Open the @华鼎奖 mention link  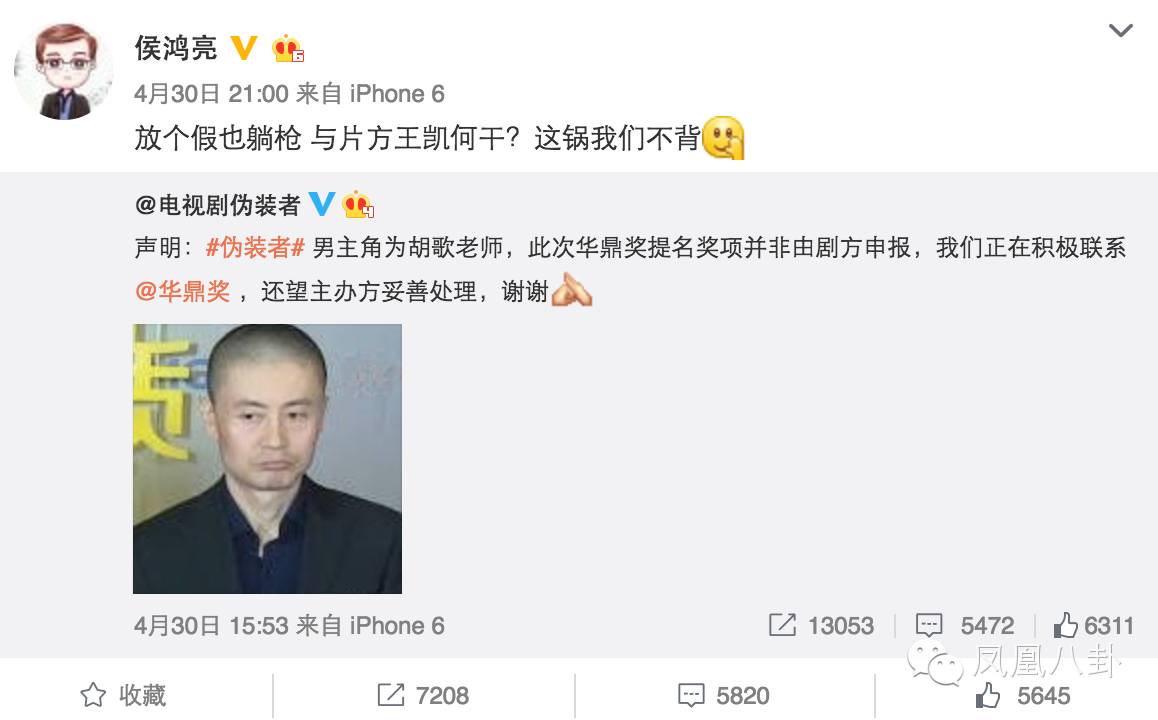(x=182, y=292)
